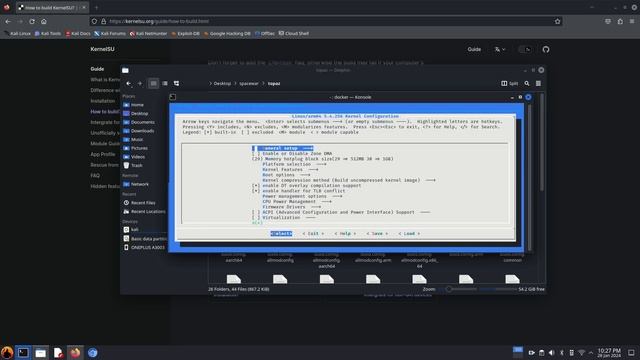This screenshot has height=360, width=640.
Task: Open Dolphin hamburger menu
Action: click(538, 83)
